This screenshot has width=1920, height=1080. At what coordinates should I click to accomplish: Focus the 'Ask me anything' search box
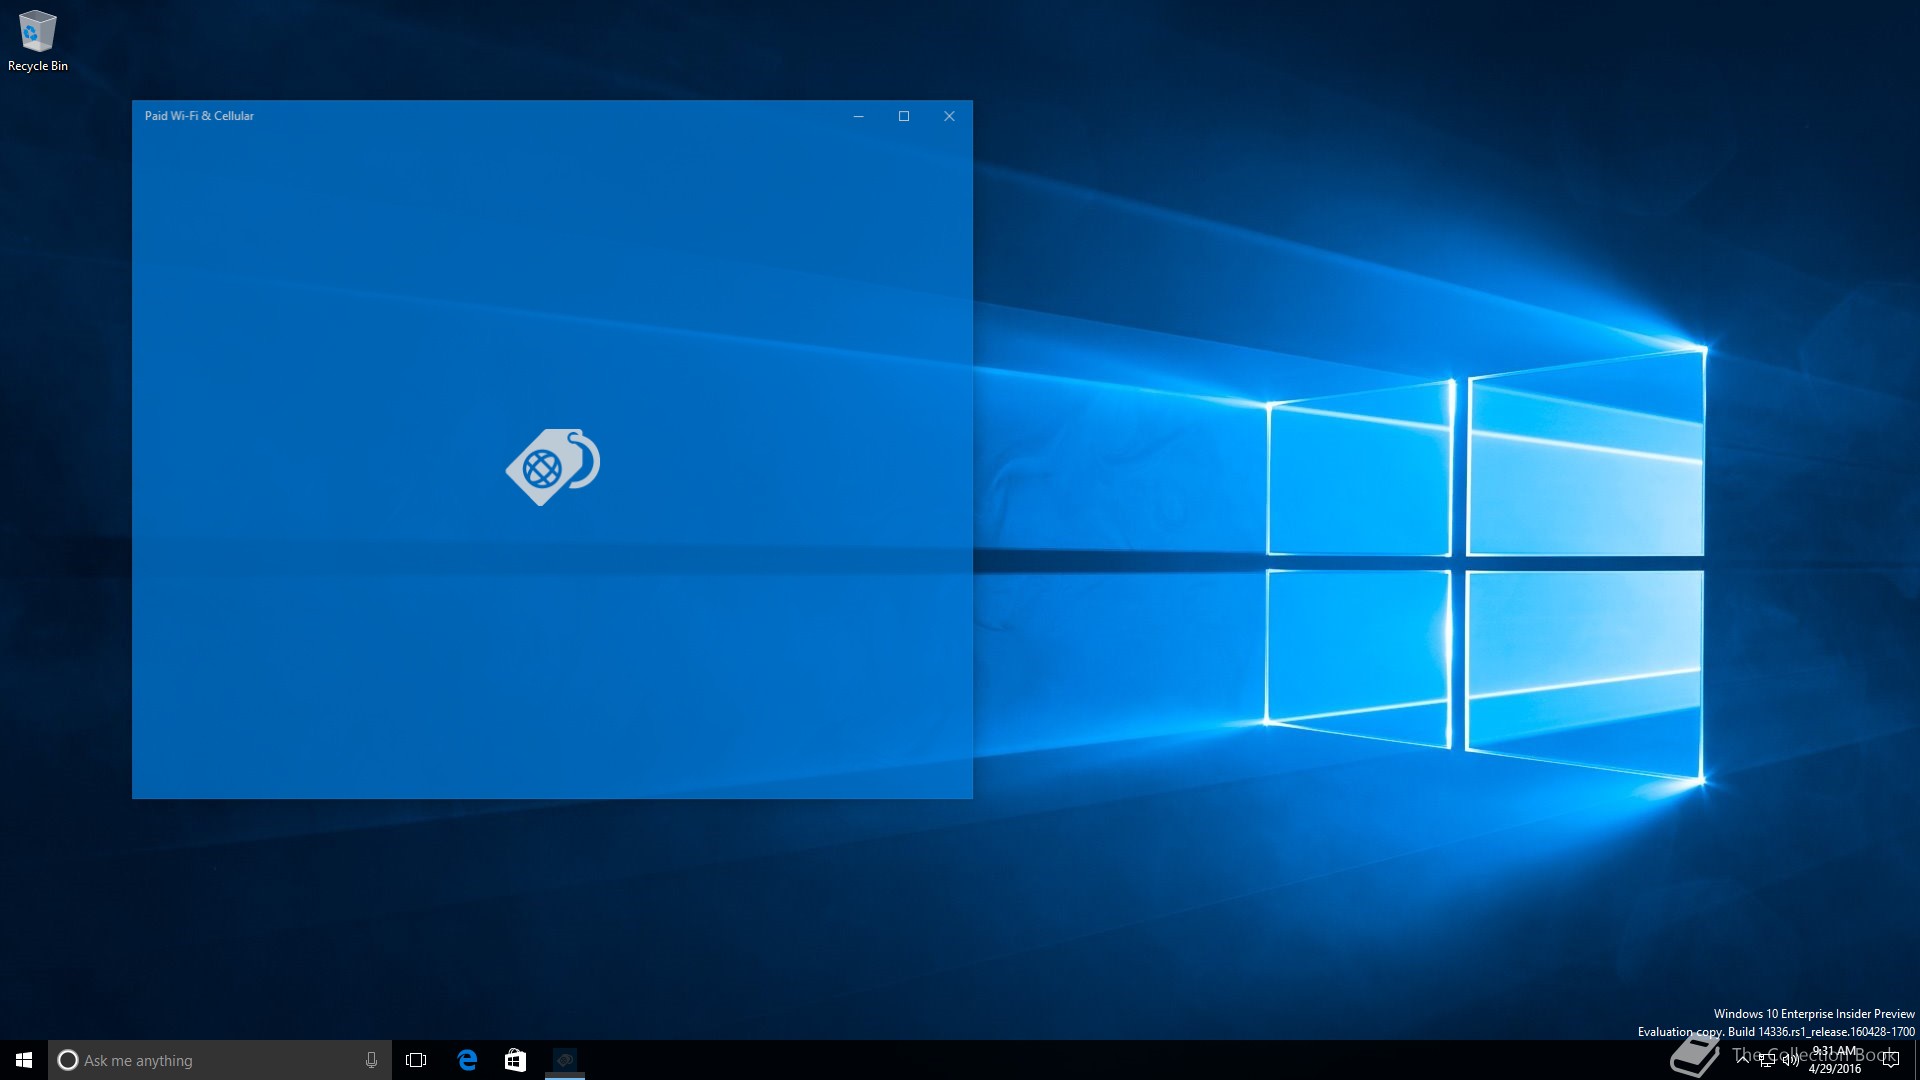pyautogui.click(x=220, y=1060)
